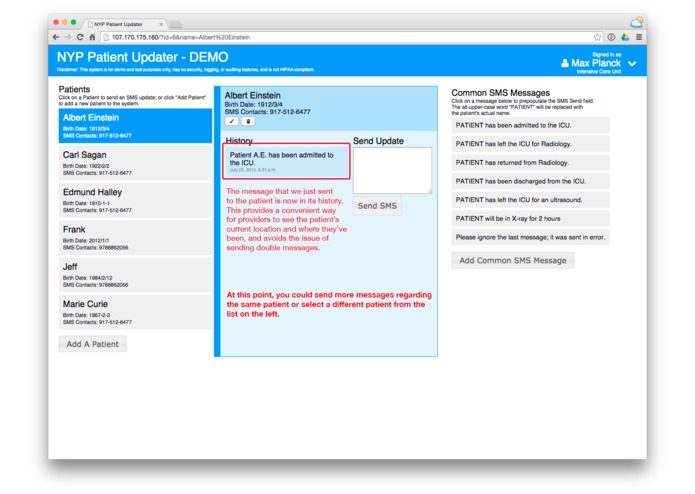
Task: Select patient Frank
Action: (x=135, y=237)
